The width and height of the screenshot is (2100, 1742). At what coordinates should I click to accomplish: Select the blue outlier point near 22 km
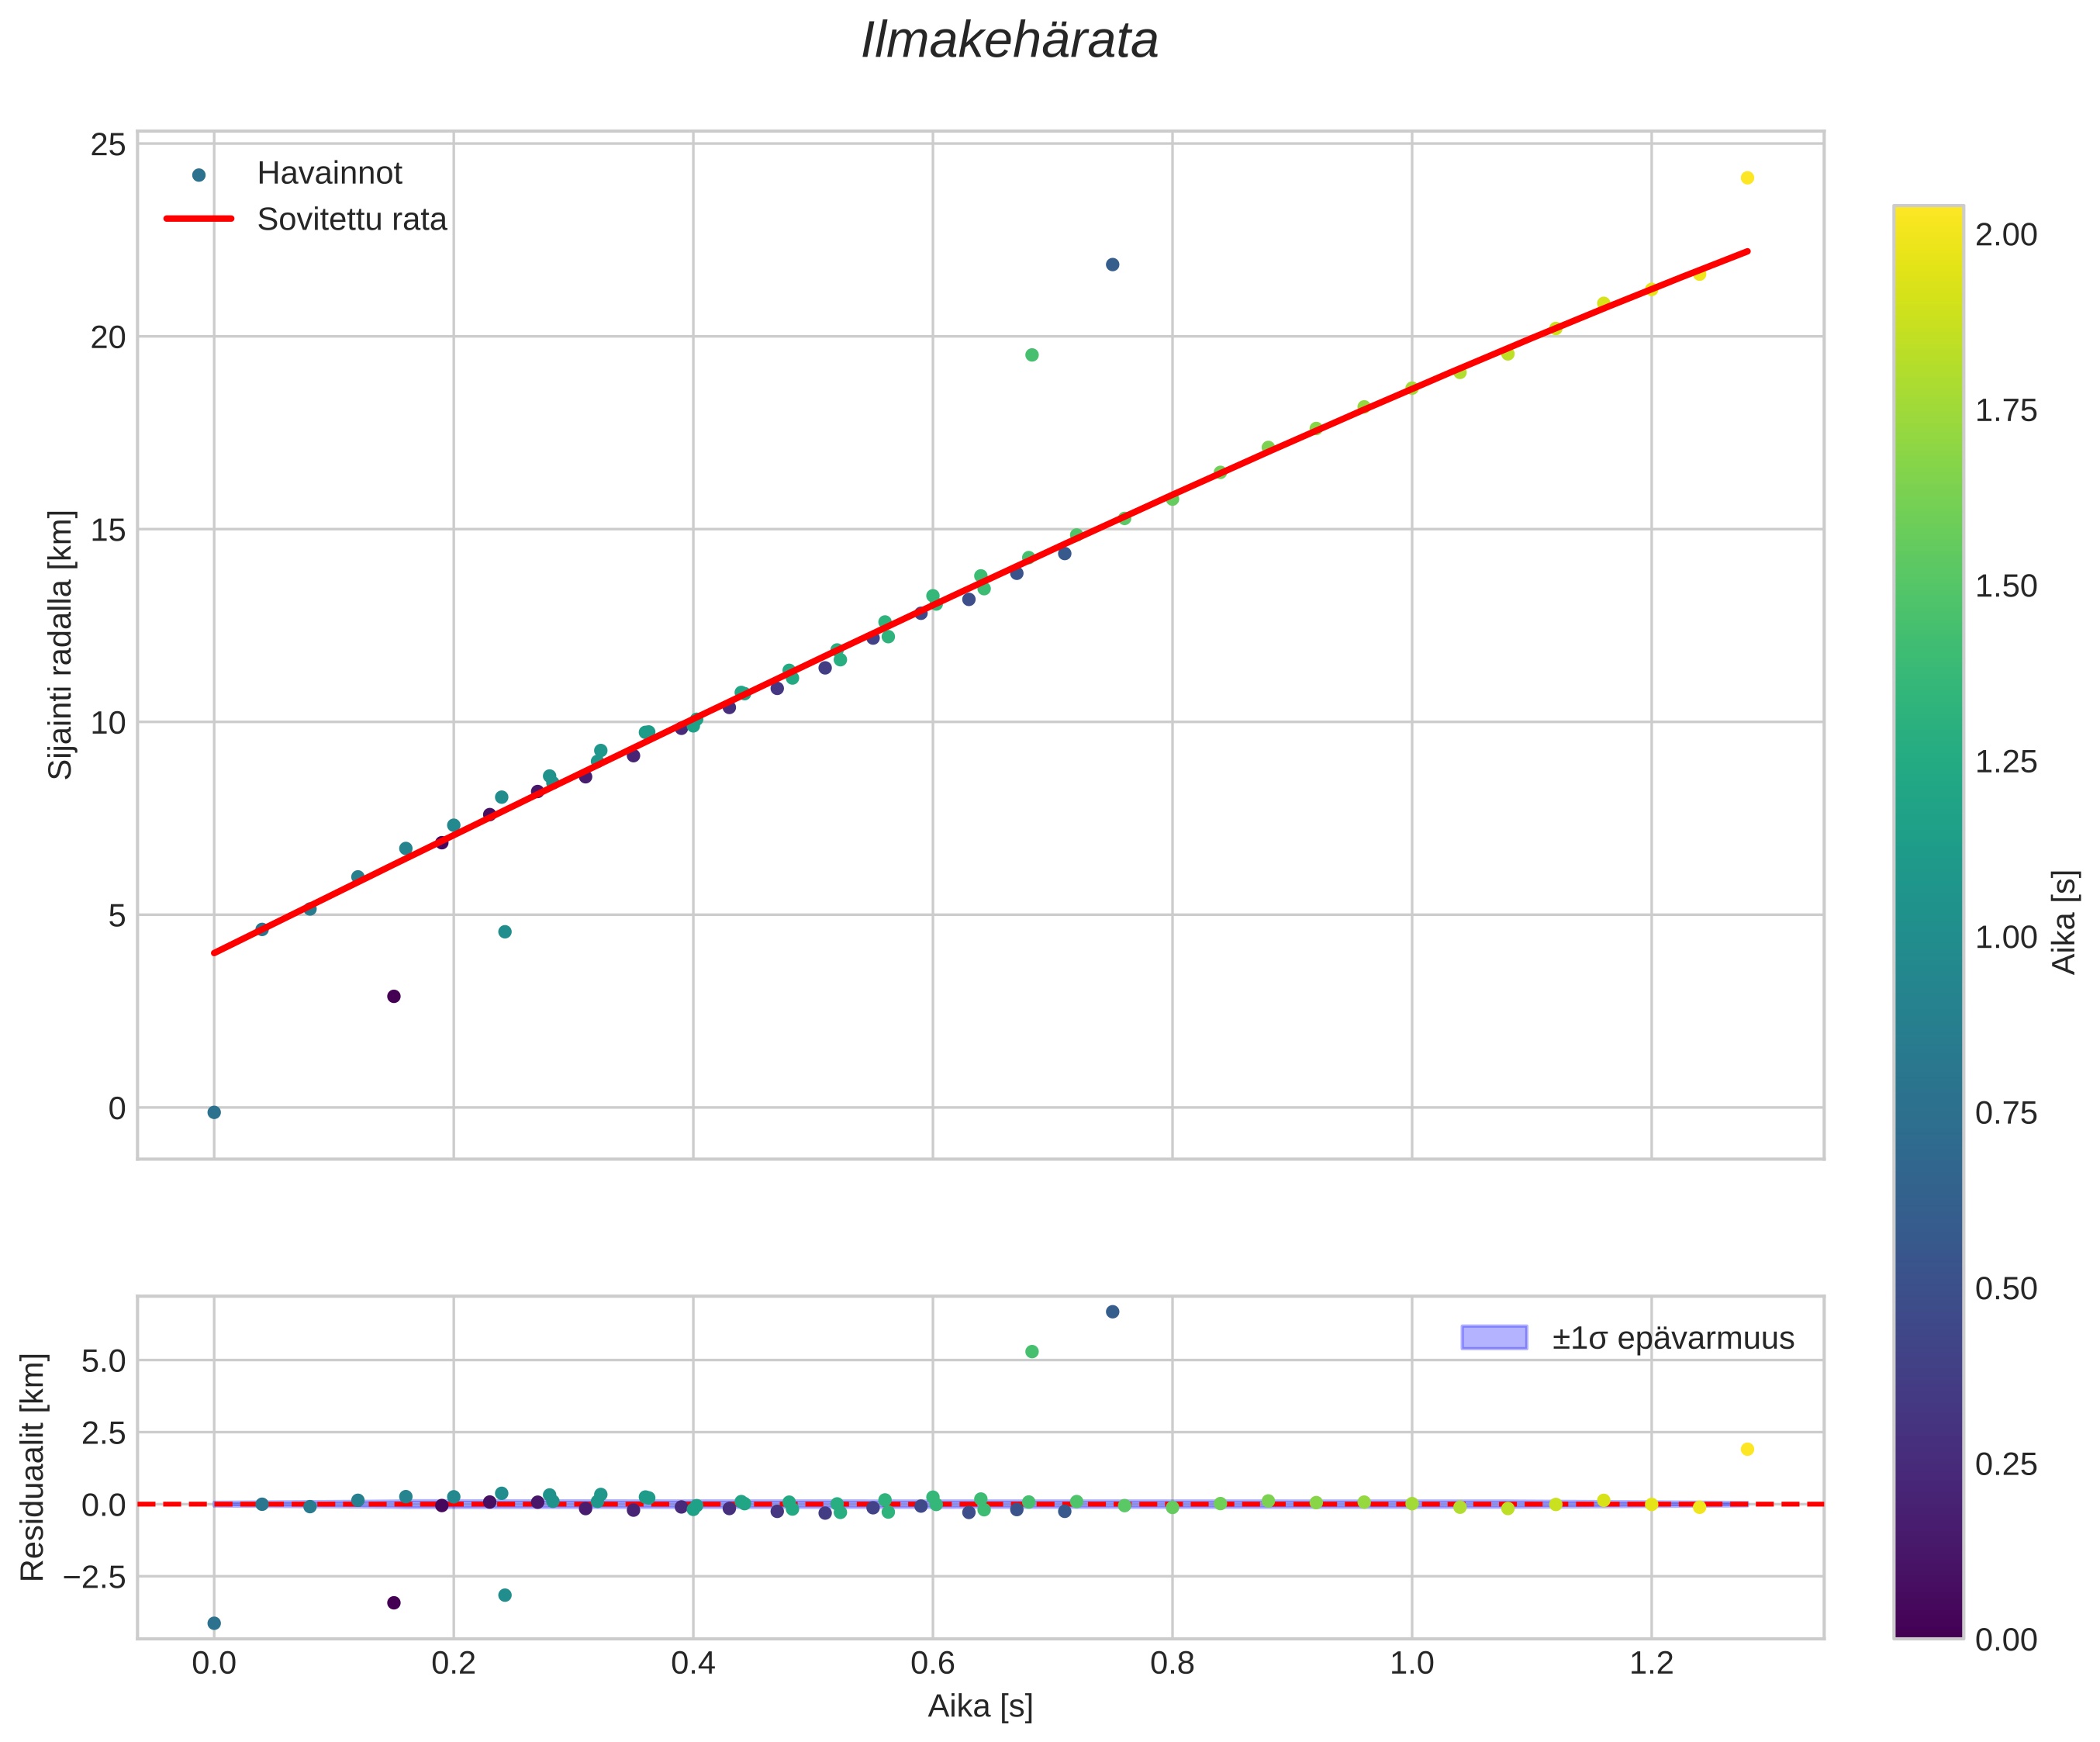click(1112, 264)
